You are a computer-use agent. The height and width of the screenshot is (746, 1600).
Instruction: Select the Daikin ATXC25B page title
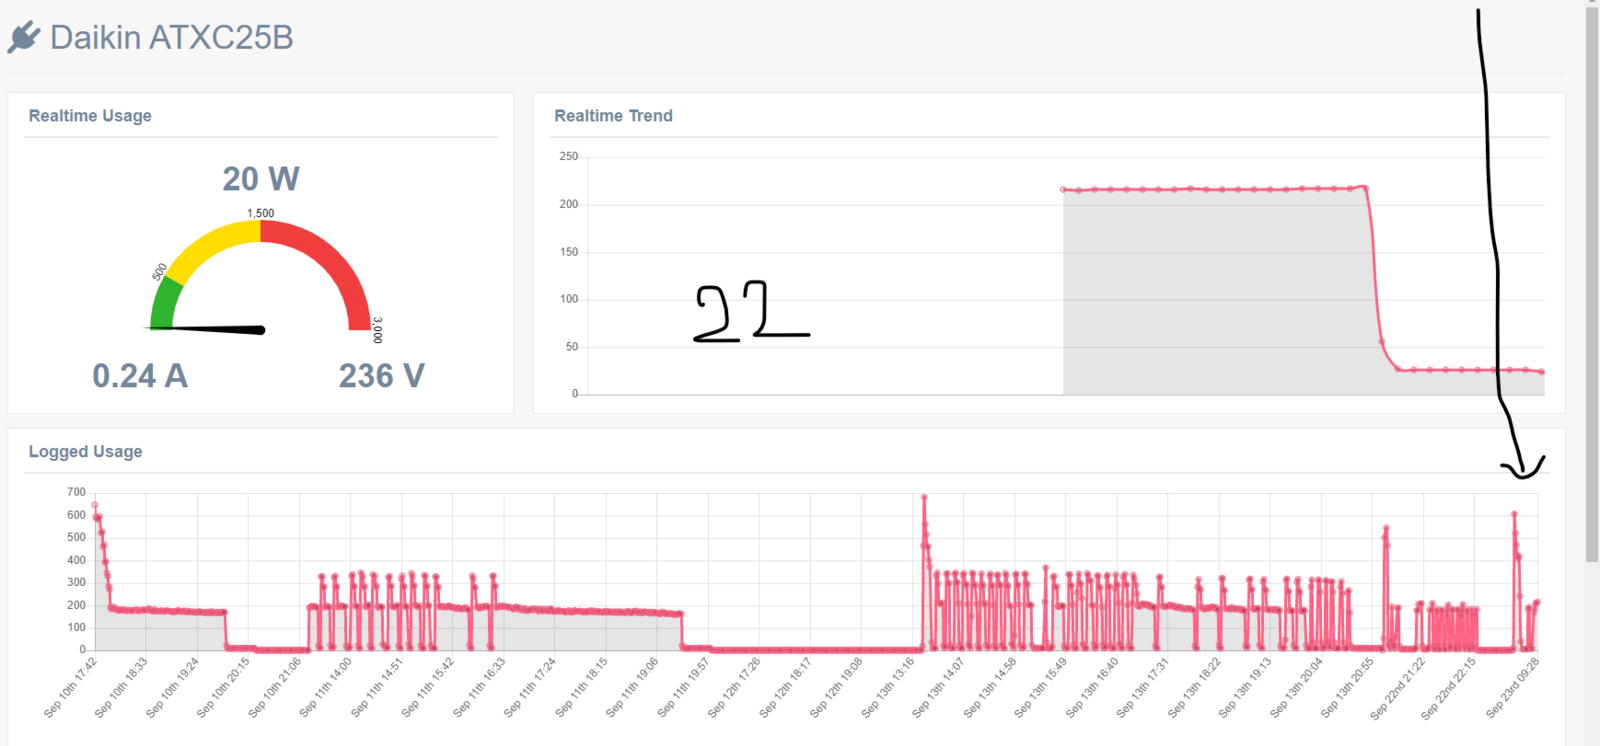171,37
